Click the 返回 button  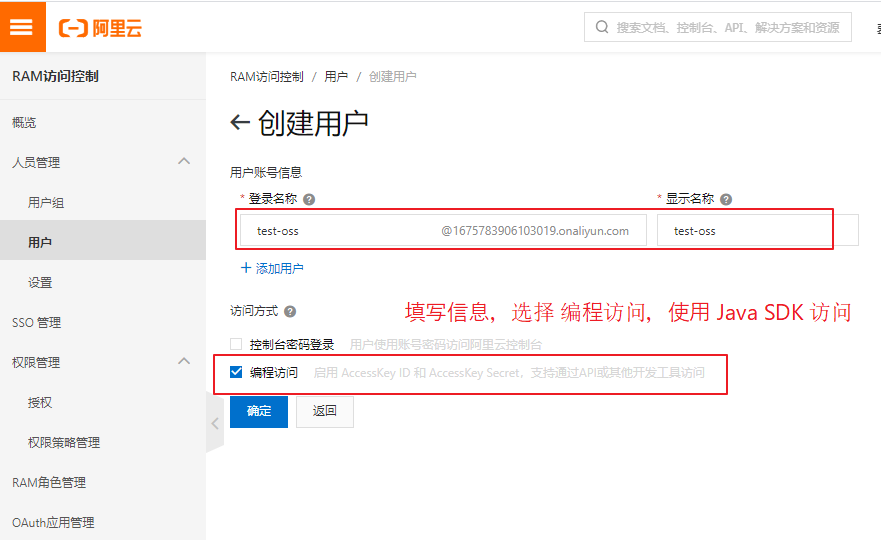click(325, 412)
